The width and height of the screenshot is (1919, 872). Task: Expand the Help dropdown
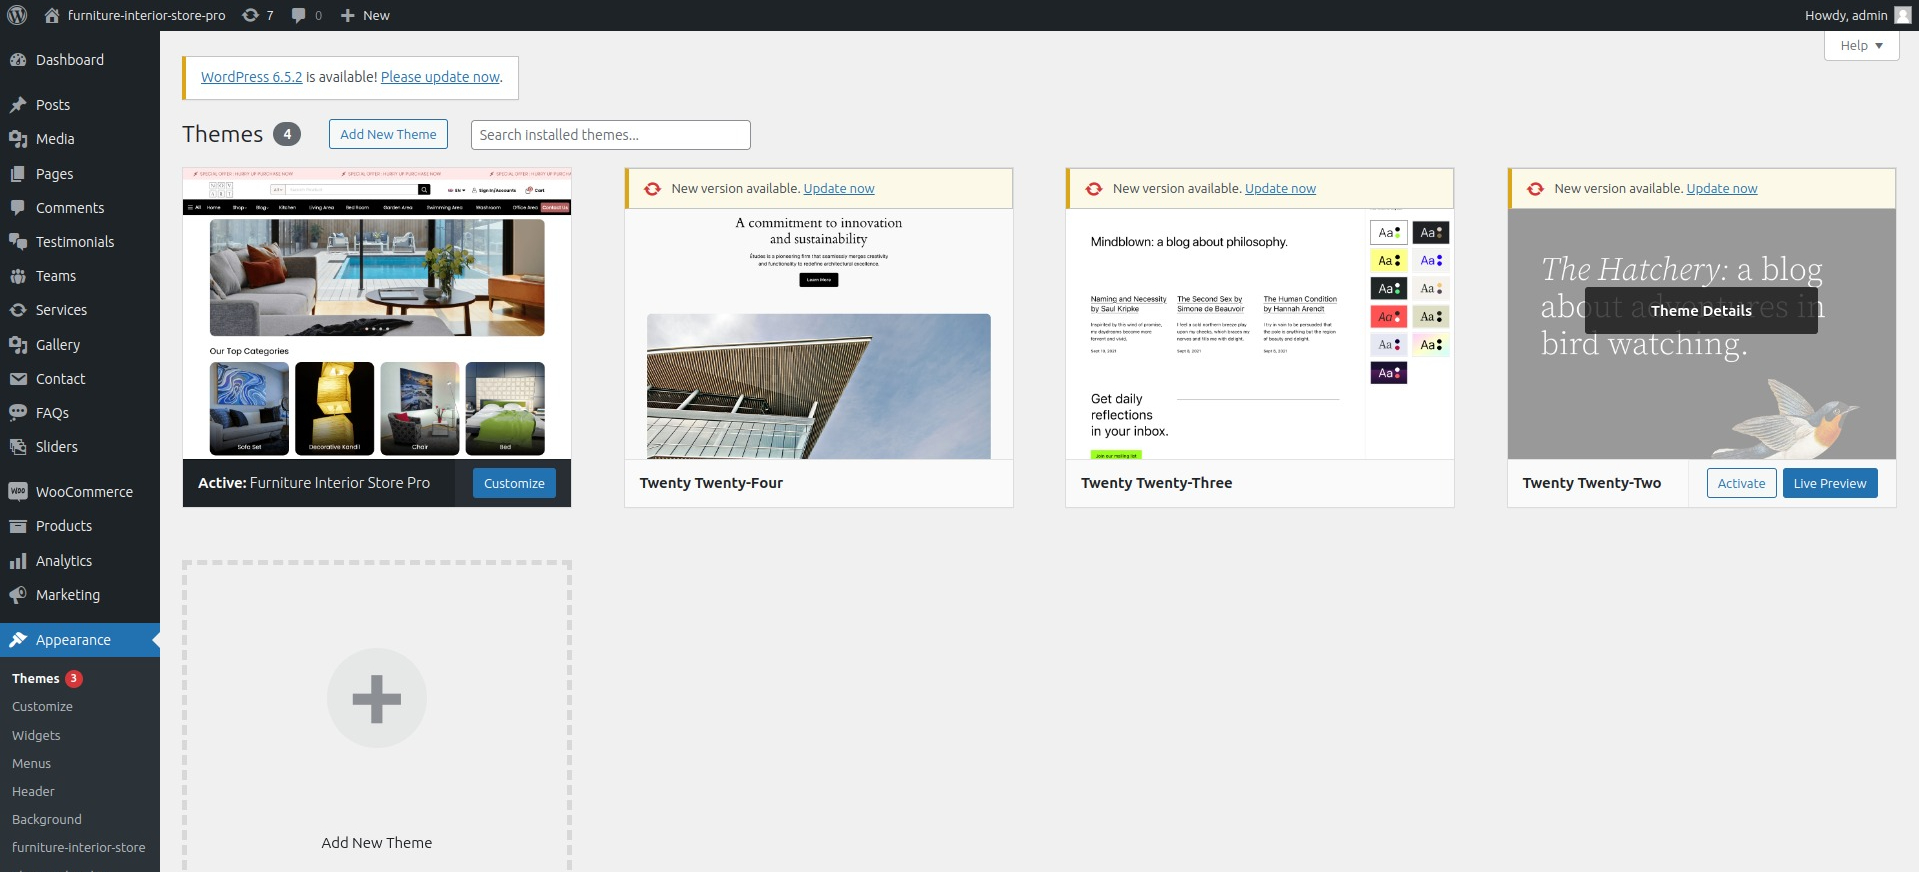[1861, 45]
